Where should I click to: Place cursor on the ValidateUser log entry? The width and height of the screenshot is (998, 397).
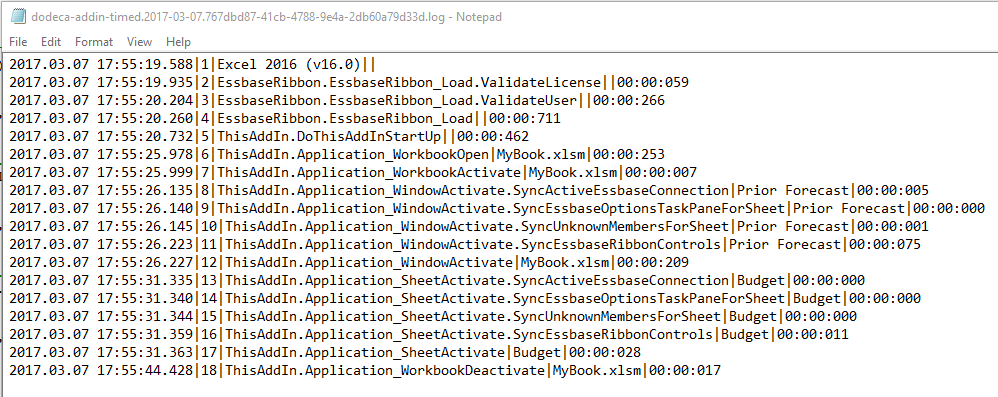pos(337,101)
